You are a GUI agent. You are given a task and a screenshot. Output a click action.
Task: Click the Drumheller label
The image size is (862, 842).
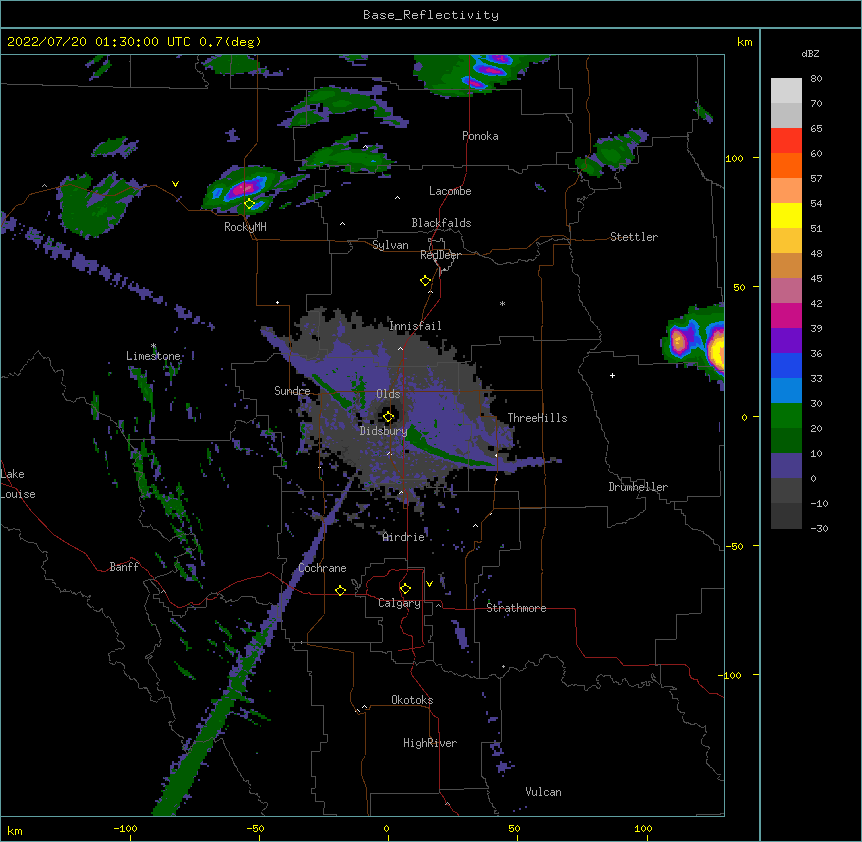638,487
